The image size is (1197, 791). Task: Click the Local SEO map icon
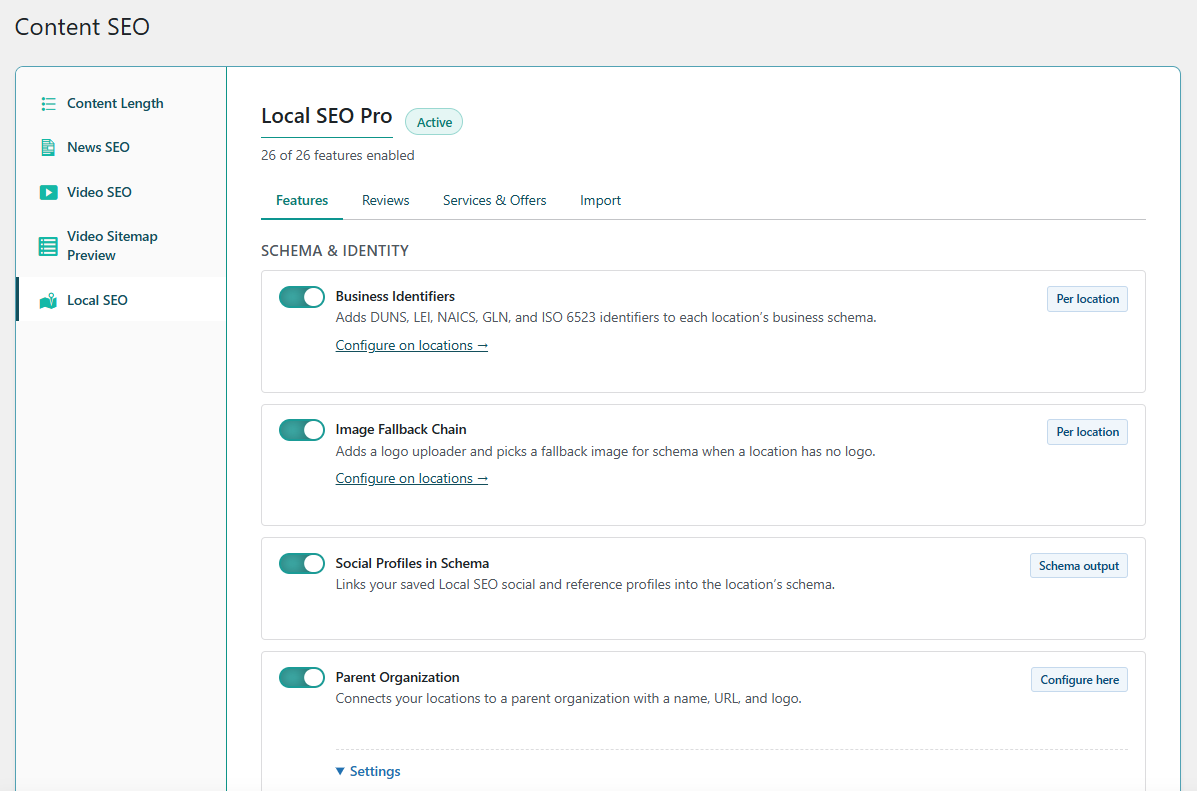(x=48, y=301)
